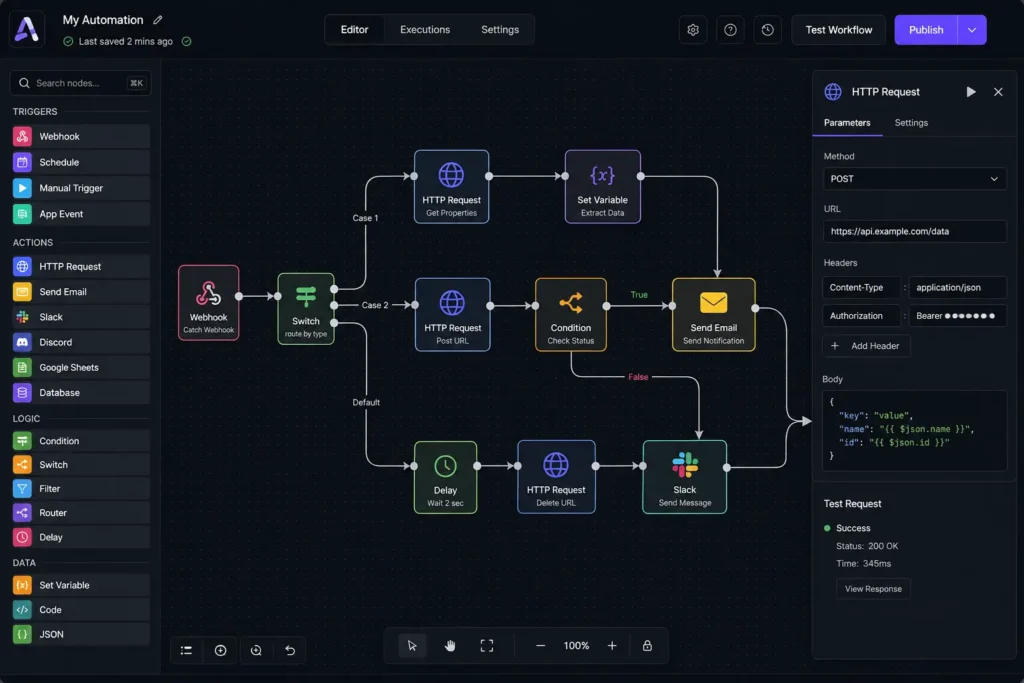Viewport: 1024px width, 683px height.
Task: Open the Method POST dropdown
Action: click(914, 179)
